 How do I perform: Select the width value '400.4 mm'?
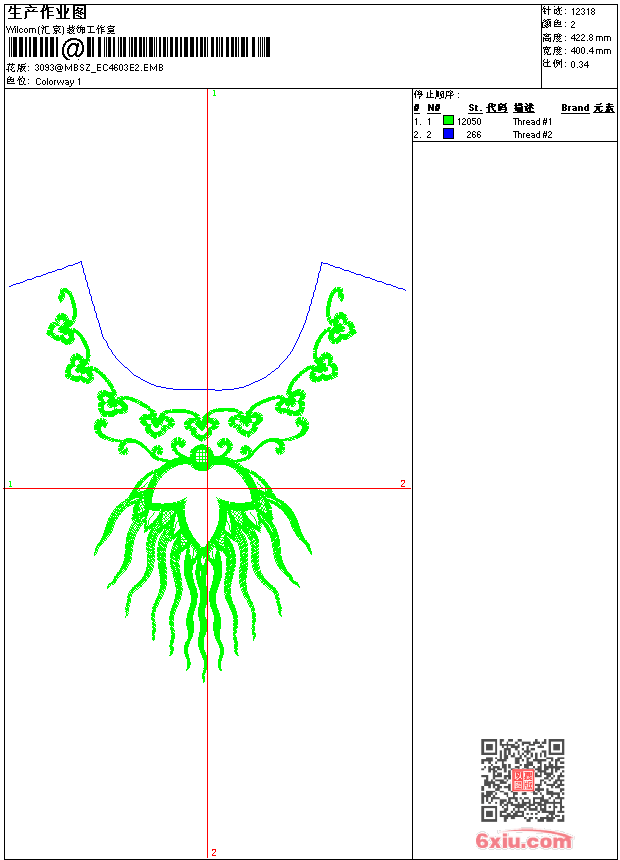click(x=590, y=51)
